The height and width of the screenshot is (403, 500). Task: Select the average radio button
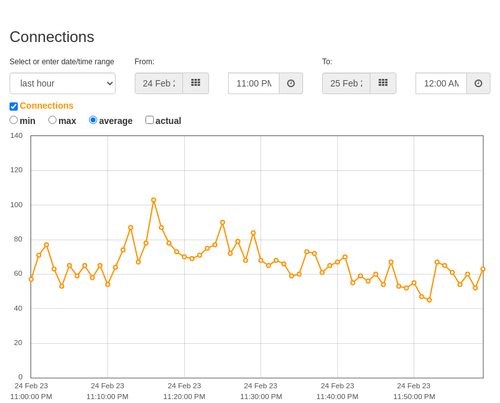(x=93, y=120)
